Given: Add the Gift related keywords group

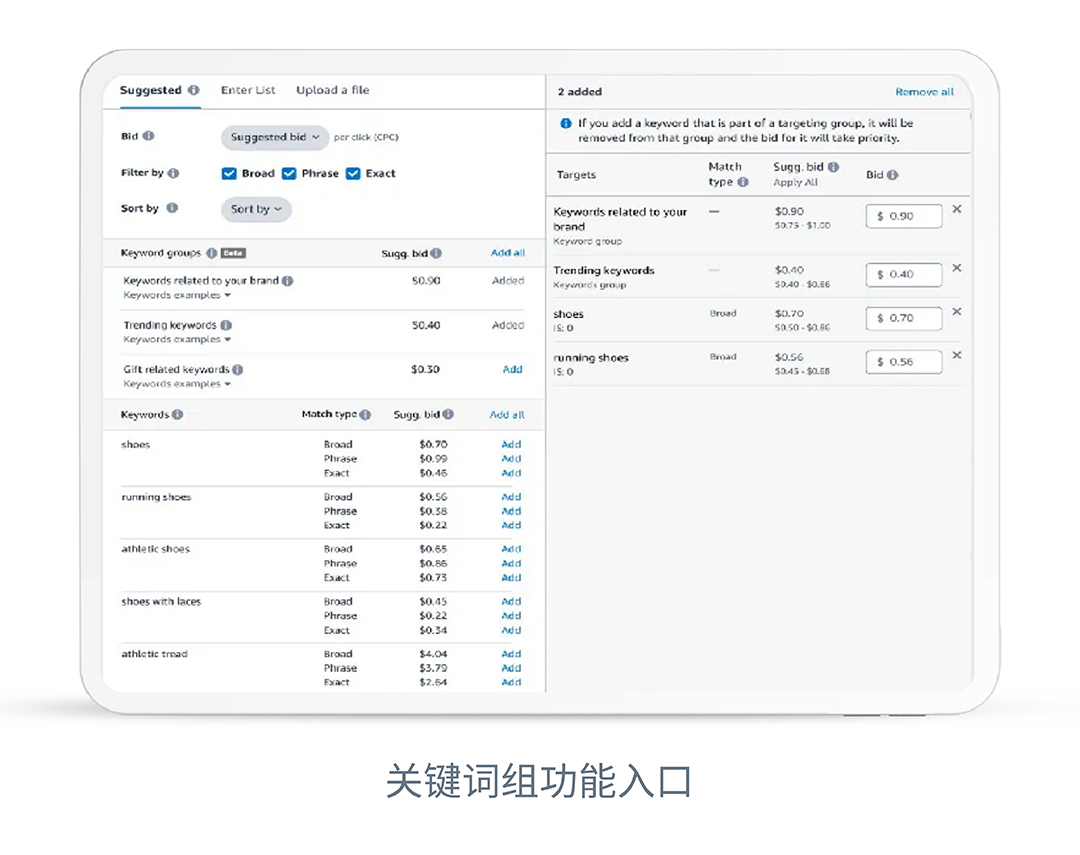Looking at the screenshot, I should coord(512,369).
